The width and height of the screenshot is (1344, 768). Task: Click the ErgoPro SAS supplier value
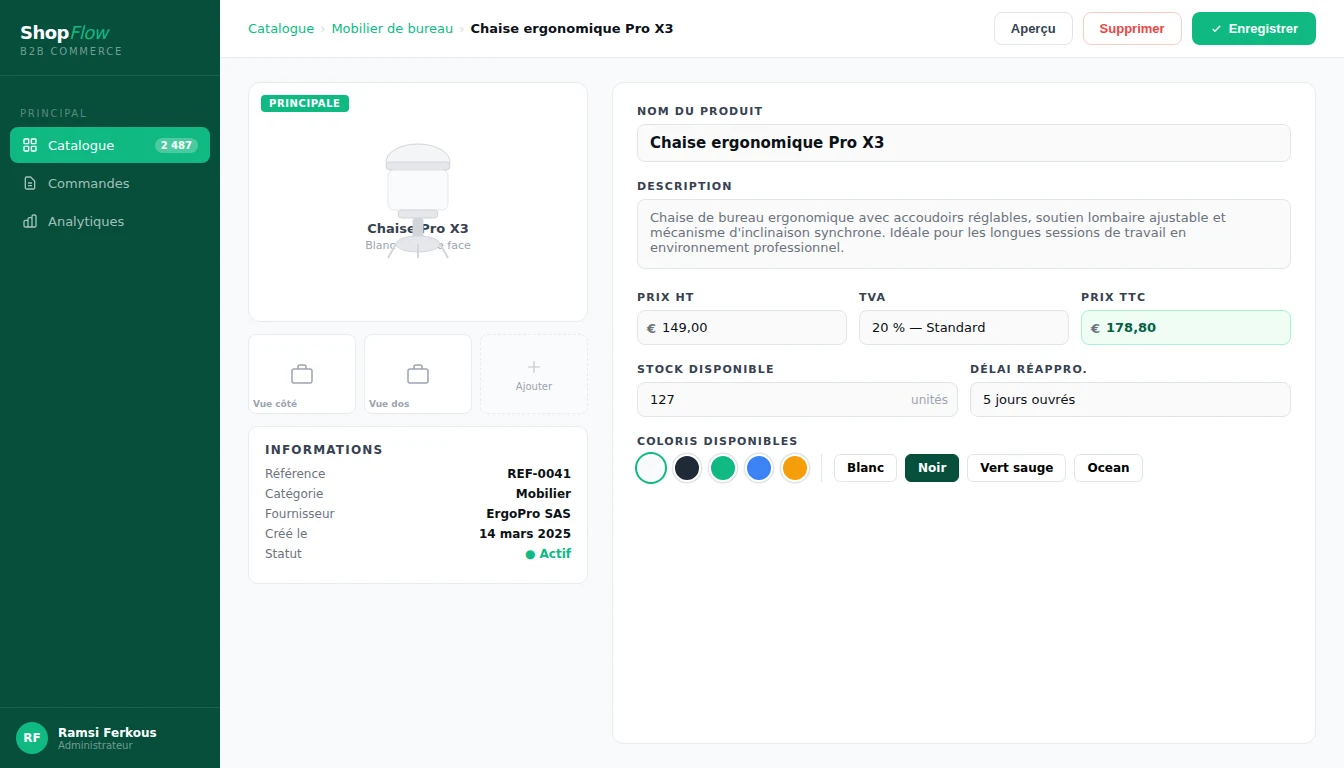coord(528,514)
